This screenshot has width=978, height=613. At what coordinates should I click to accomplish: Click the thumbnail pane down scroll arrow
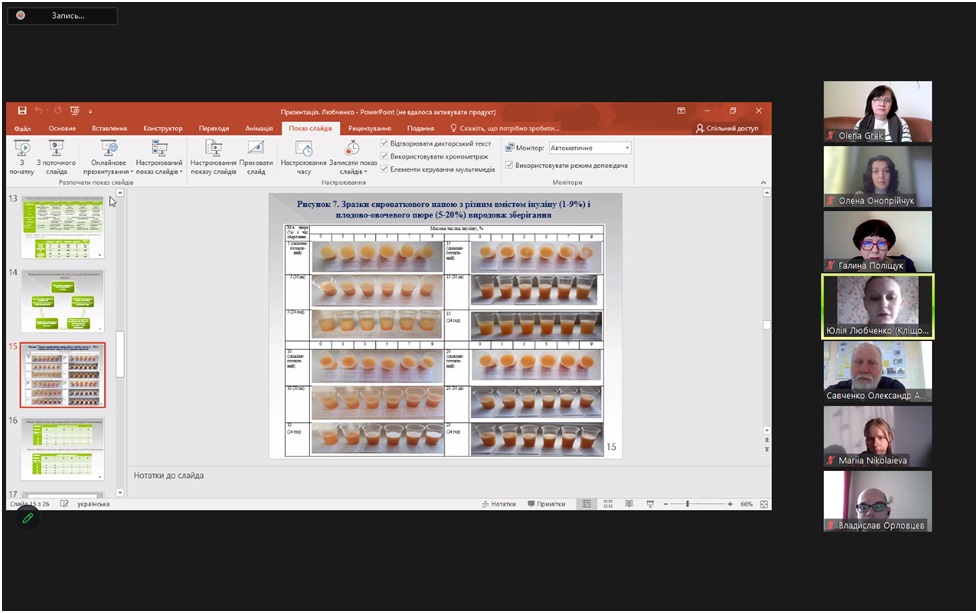(120, 493)
